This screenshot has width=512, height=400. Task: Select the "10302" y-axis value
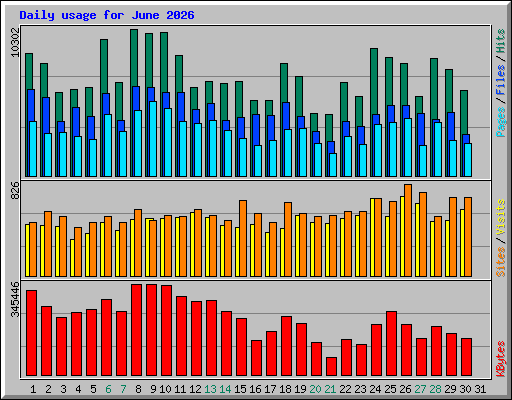click(15, 42)
